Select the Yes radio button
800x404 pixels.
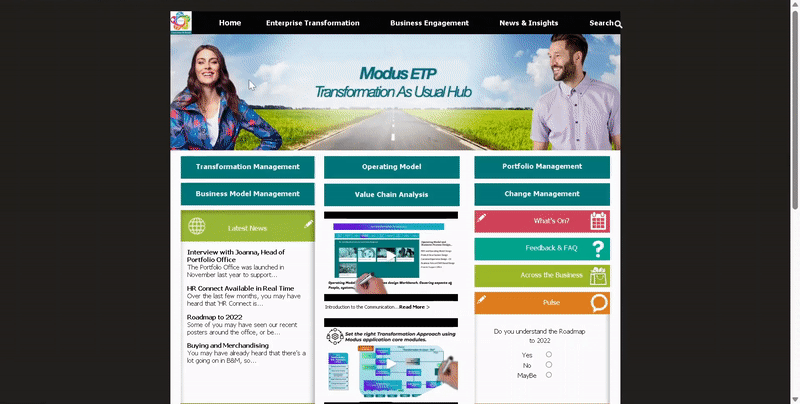(548, 354)
